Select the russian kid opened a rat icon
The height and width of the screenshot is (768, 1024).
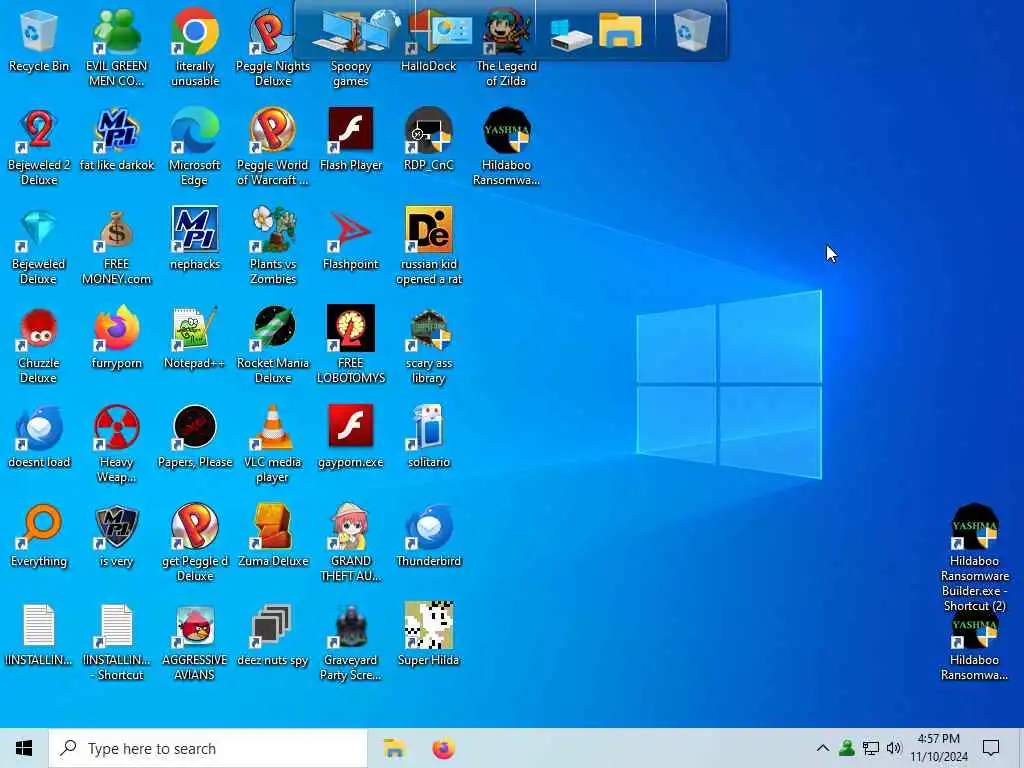pyautogui.click(x=428, y=246)
